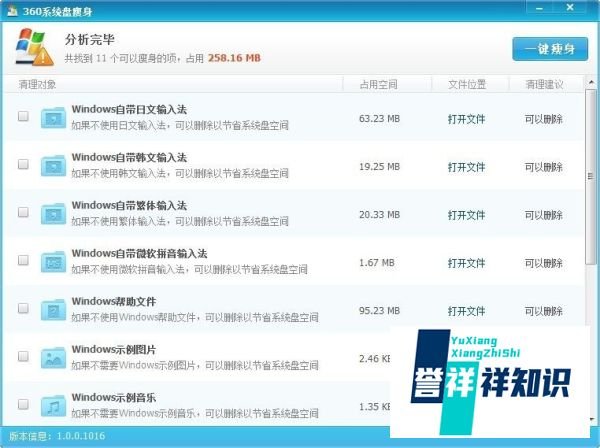Click the Korean input method folder icon
The height and width of the screenshot is (448, 600).
tap(53, 166)
